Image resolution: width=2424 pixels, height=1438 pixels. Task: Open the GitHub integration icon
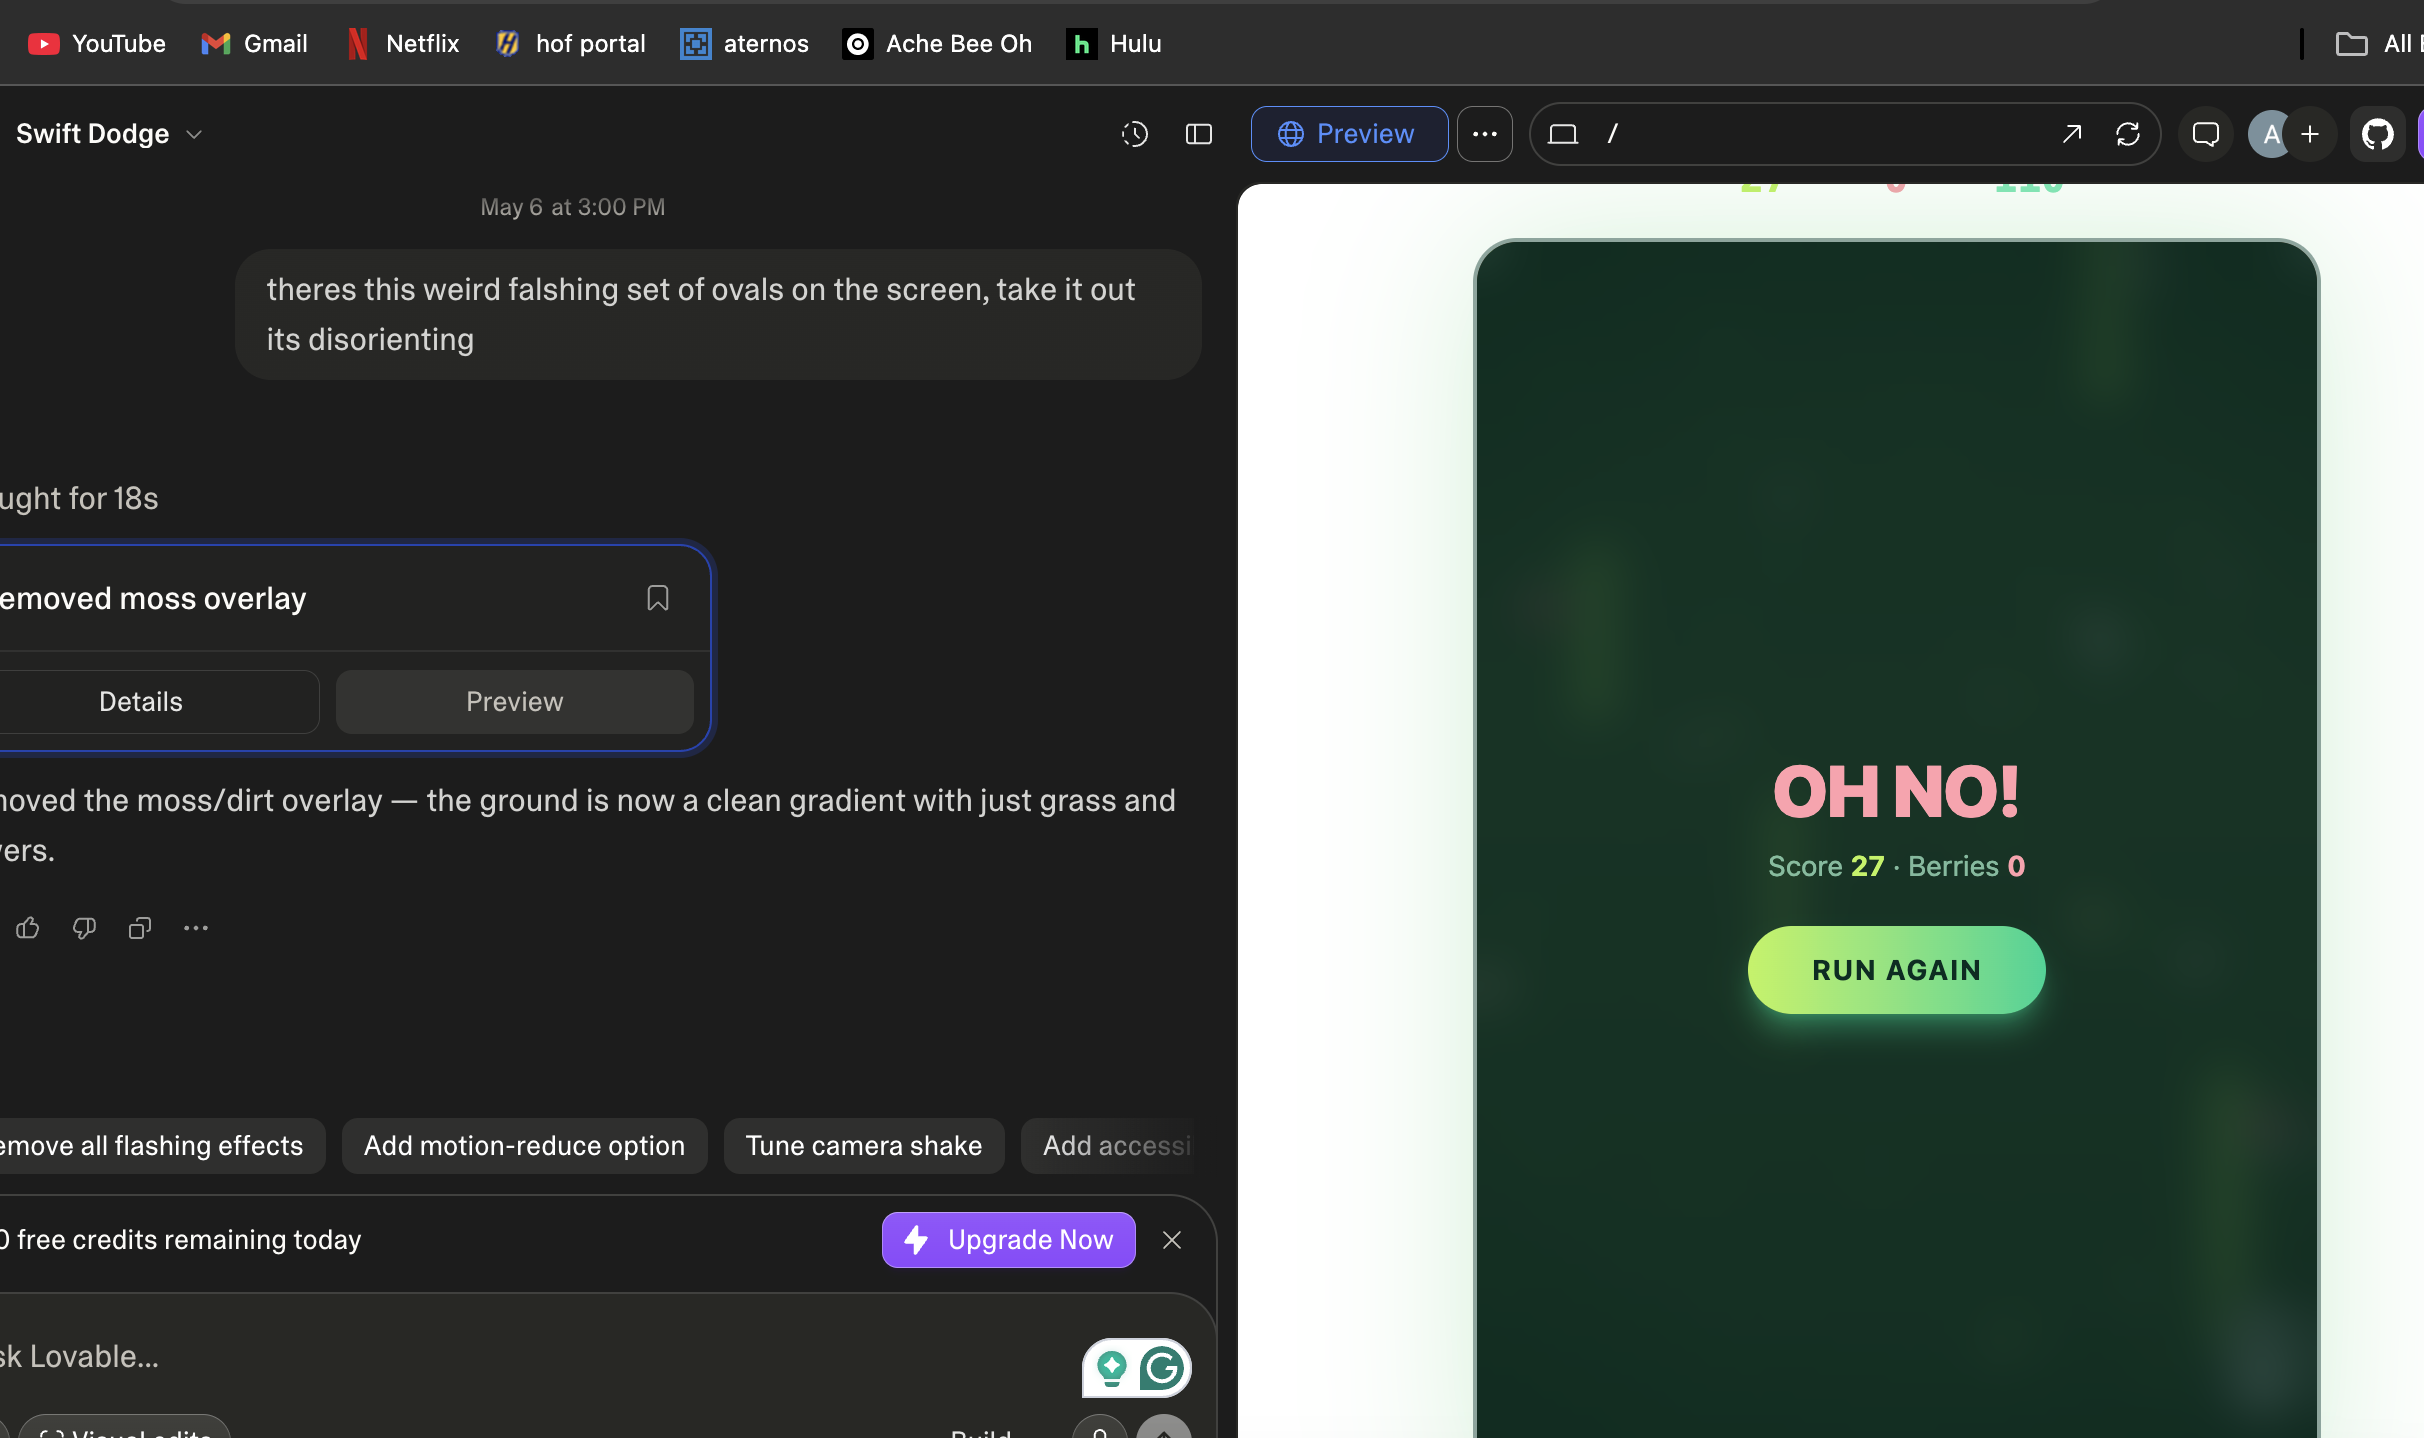2377,134
